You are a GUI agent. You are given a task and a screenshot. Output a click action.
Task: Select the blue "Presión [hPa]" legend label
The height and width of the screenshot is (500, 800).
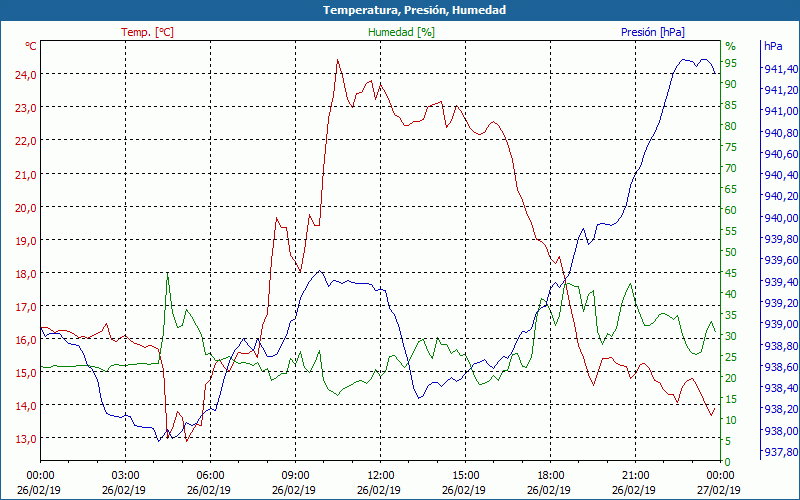pyautogui.click(x=653, y=32)
